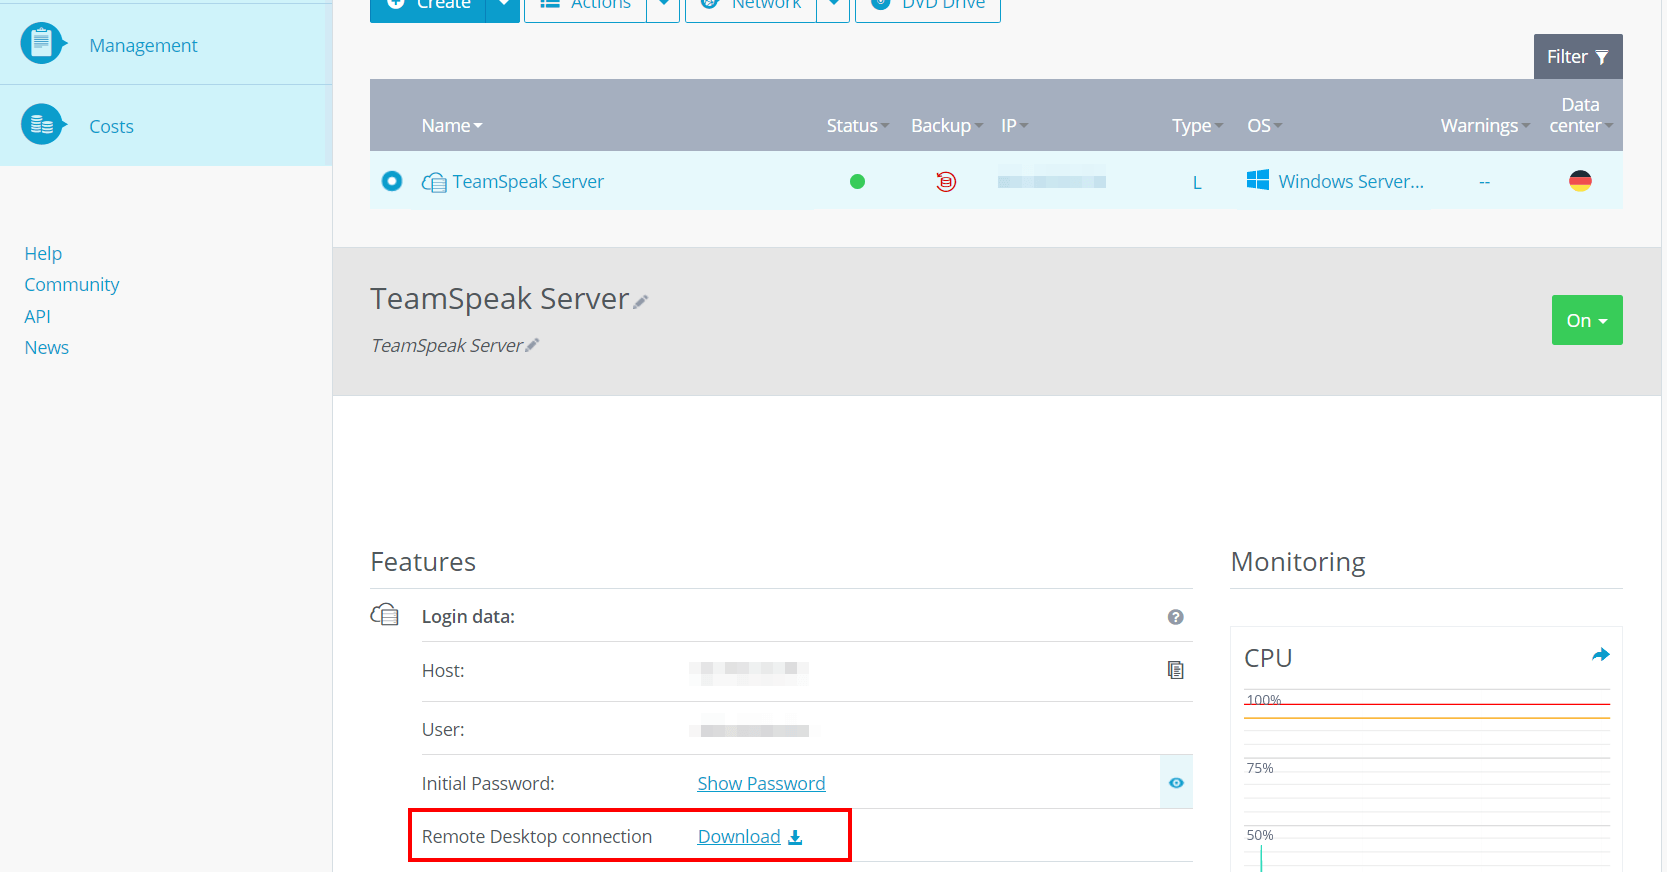Click the green status dot
Viewport: 1667px width, 872px height.
tap(857, 181)
